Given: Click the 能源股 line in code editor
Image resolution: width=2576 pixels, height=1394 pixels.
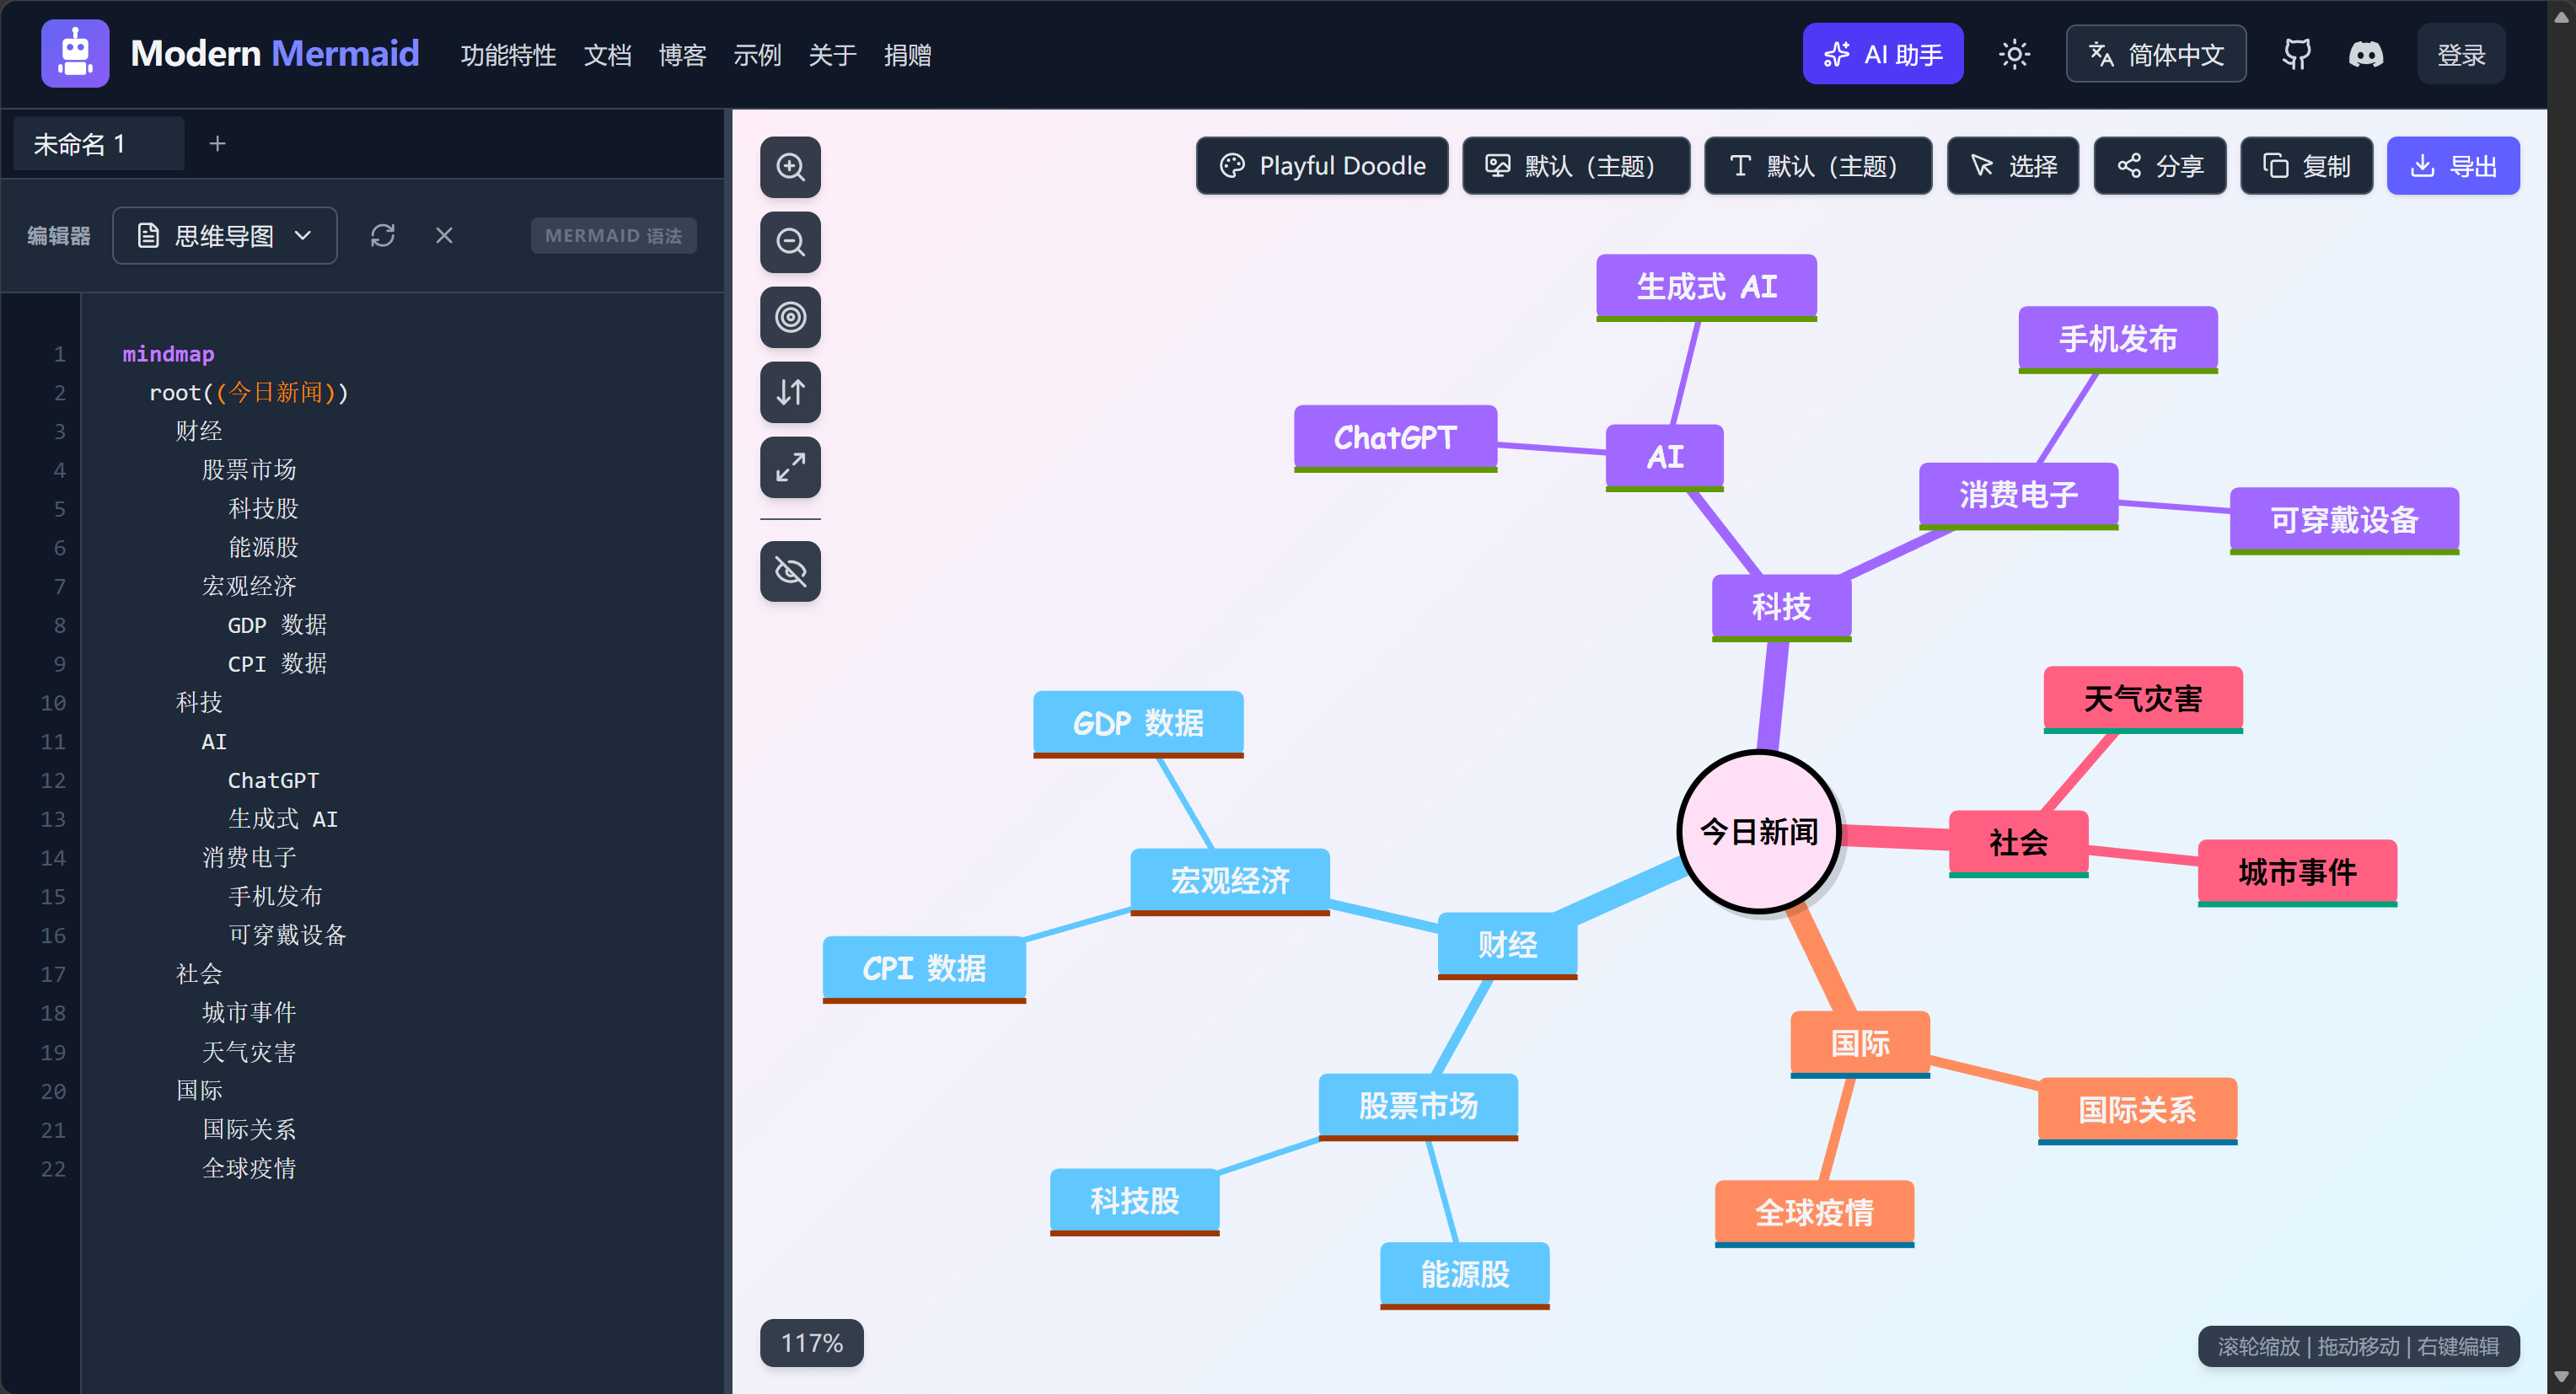Looking at the screenshot, I should coord(264,548).
